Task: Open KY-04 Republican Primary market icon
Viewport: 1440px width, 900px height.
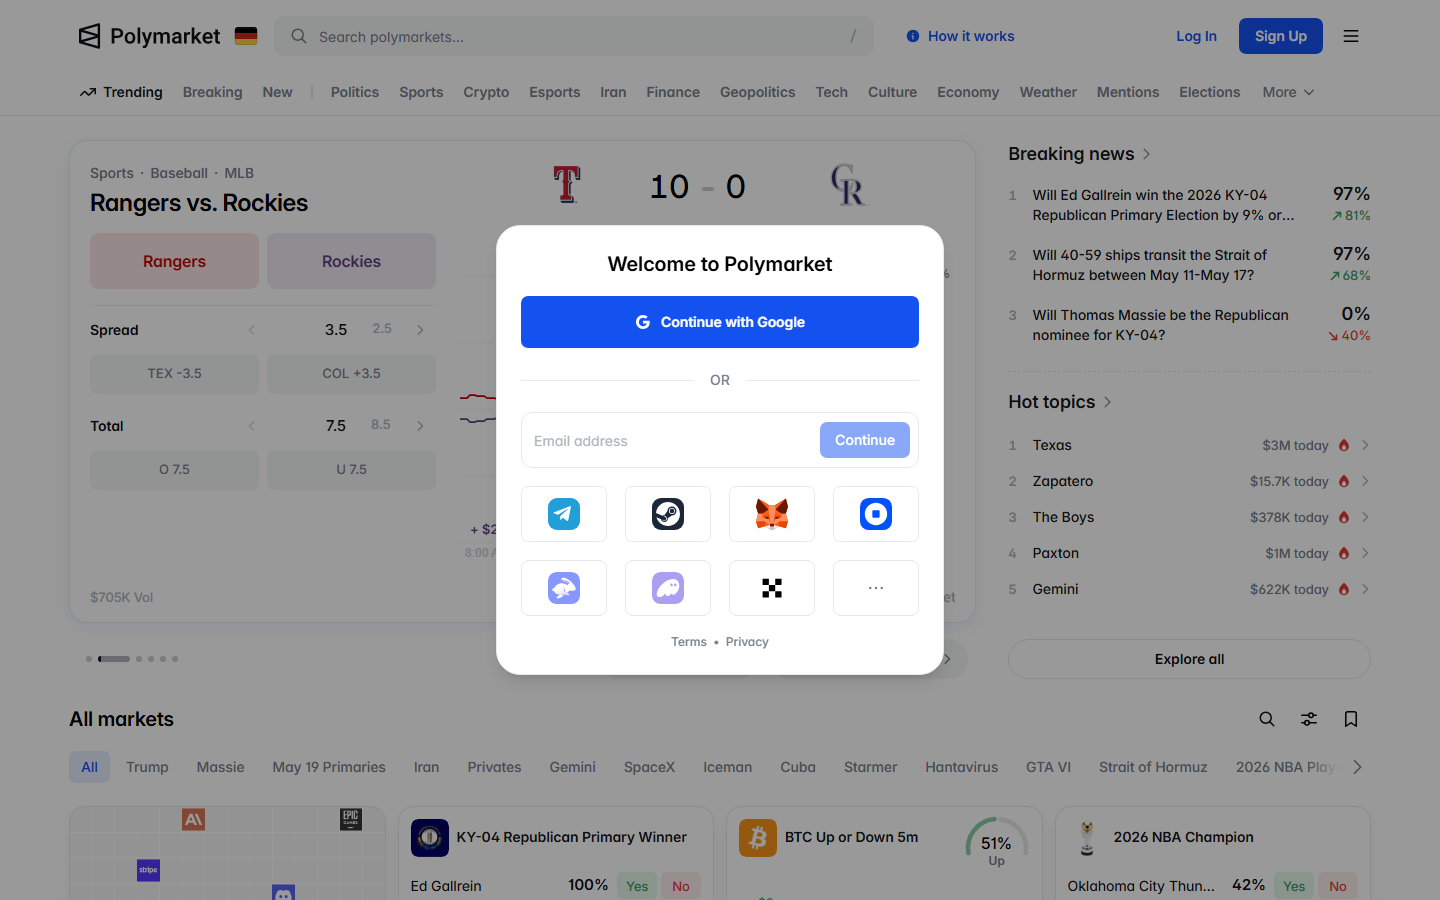Action: click(x=430, y=838)
